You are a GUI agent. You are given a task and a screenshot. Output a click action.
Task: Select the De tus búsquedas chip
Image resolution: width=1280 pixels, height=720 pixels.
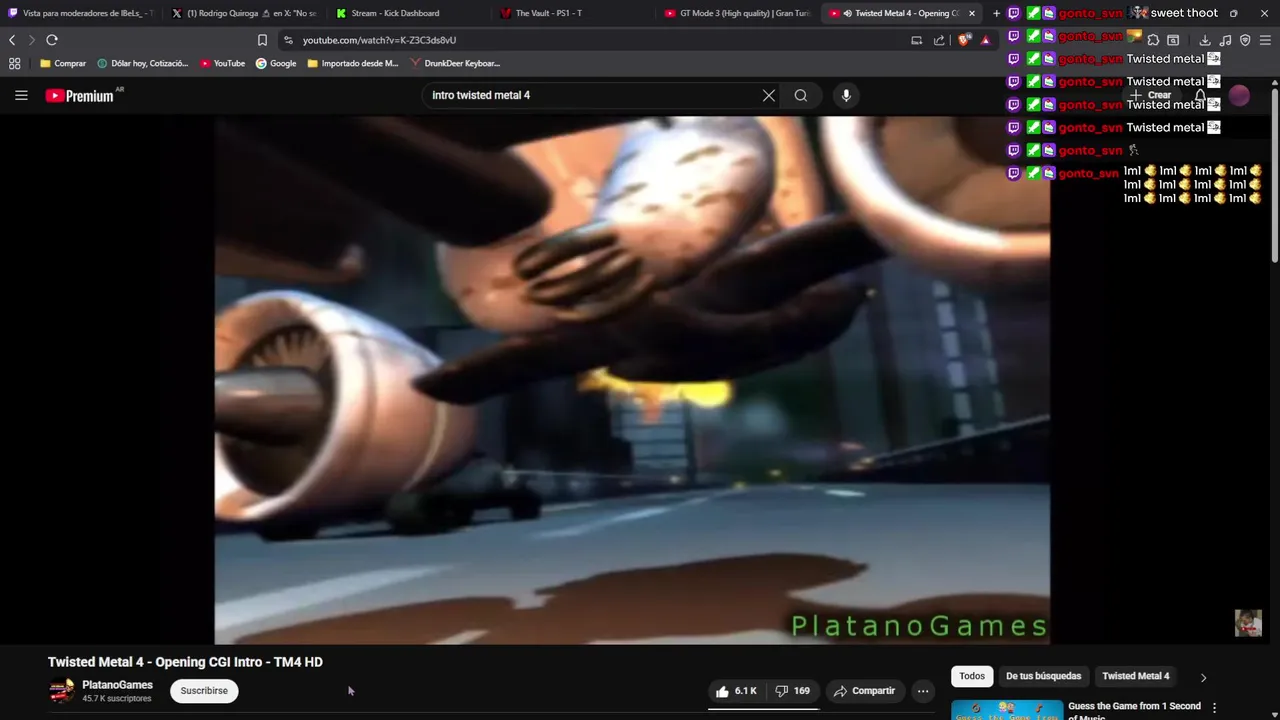(x=1043, y=676)
